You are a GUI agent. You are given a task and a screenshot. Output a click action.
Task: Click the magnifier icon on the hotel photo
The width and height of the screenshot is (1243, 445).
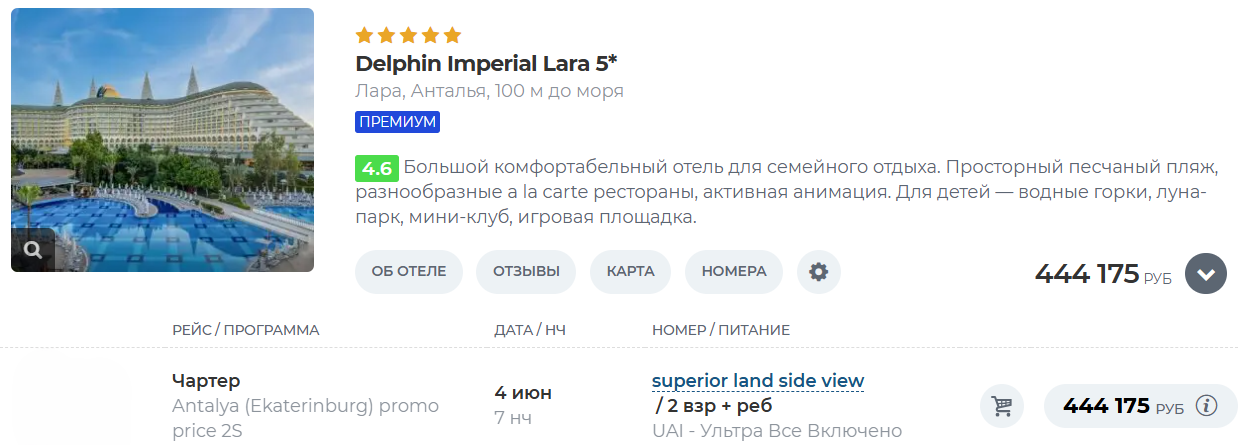coord(33,250)
